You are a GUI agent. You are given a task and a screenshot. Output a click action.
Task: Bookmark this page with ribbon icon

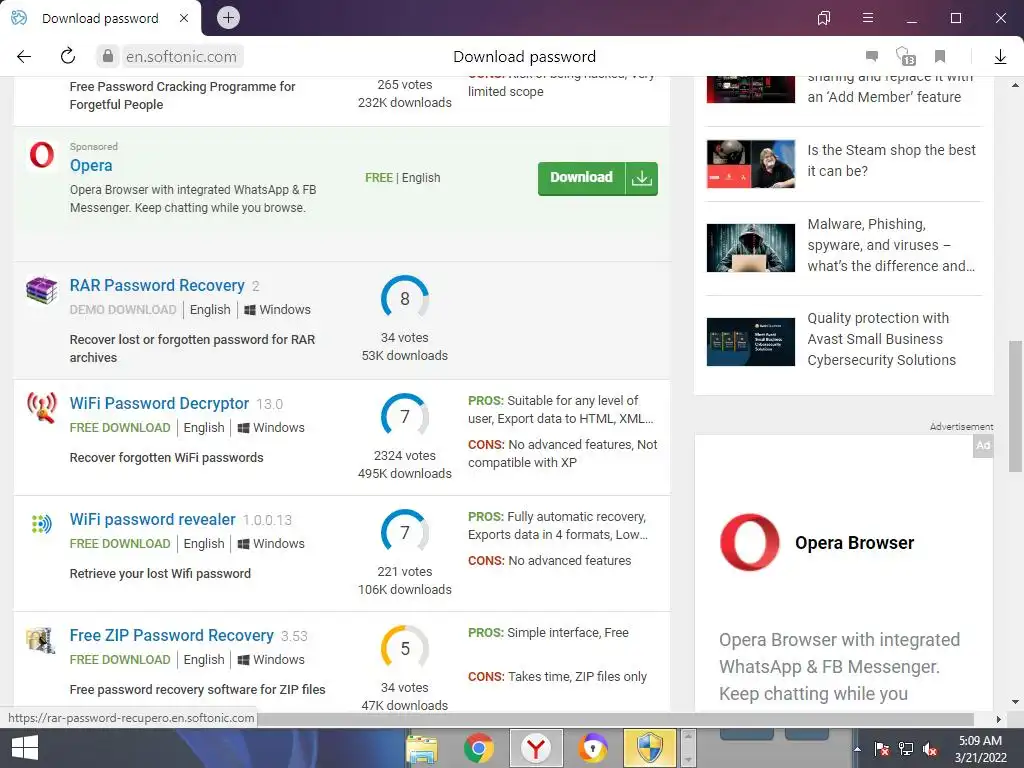click(940, 56)
